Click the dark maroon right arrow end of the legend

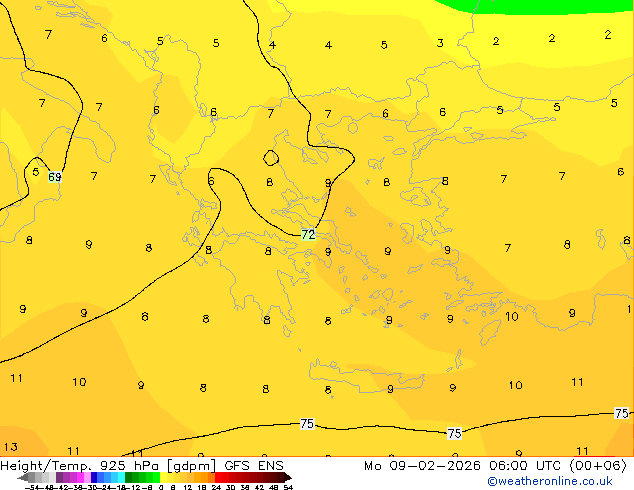click(x=288, y=477)
